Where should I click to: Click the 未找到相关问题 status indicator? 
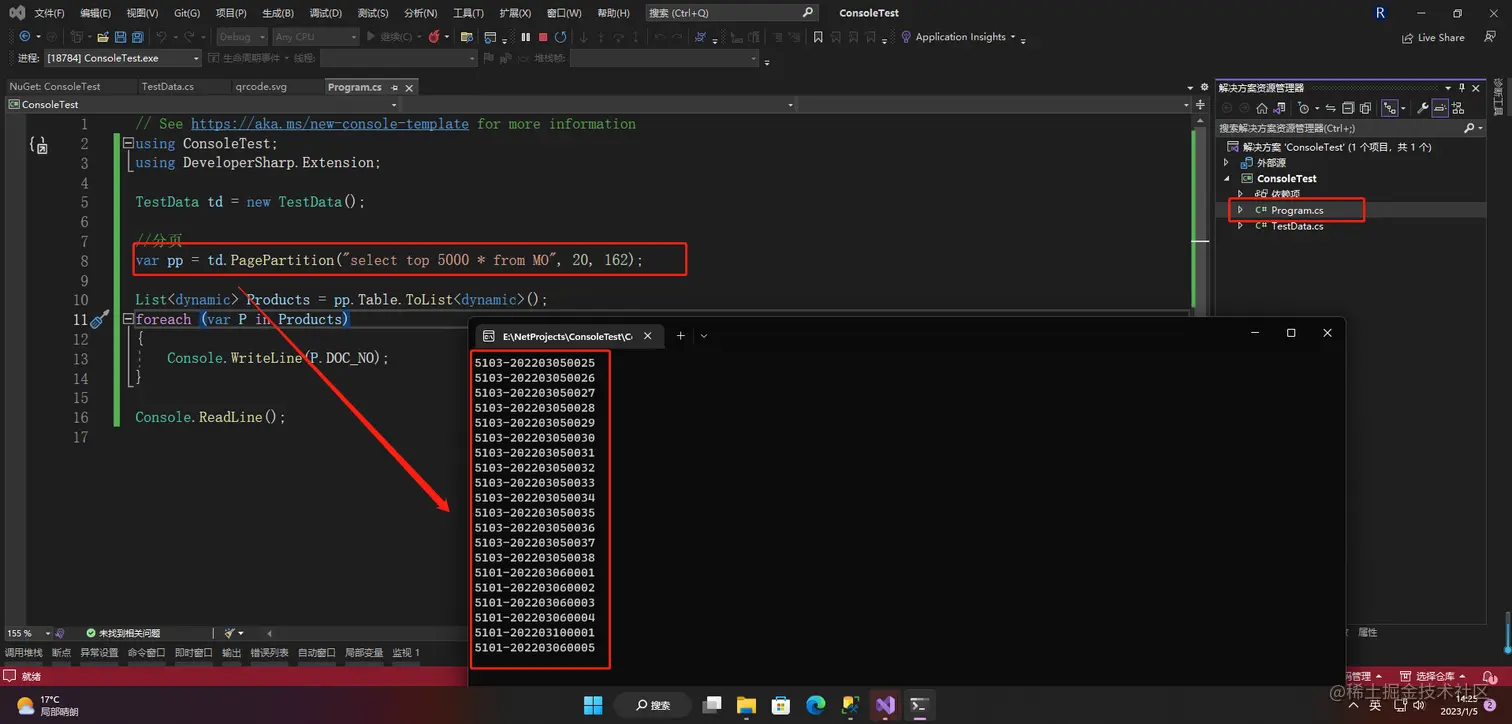click(123, 633)
